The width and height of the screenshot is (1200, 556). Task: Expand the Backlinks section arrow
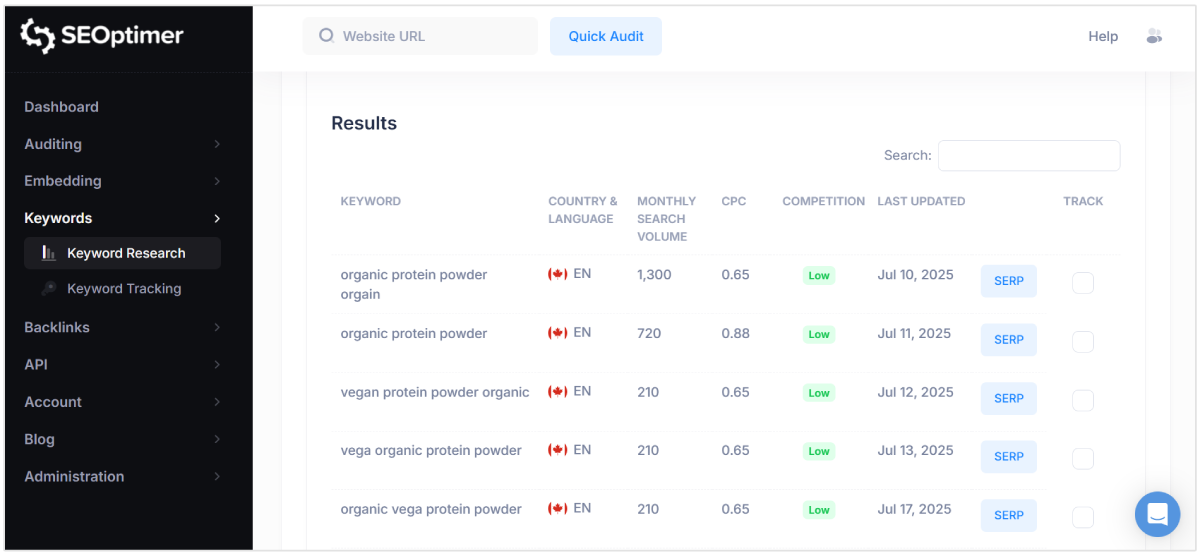coord(217,327)
